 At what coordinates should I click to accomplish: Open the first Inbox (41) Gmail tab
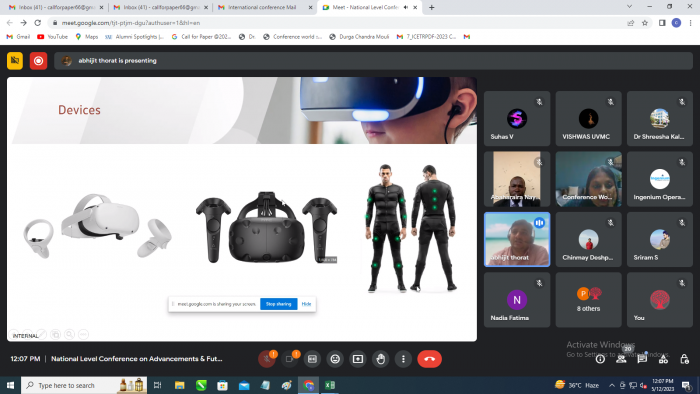tap(56, 7)
